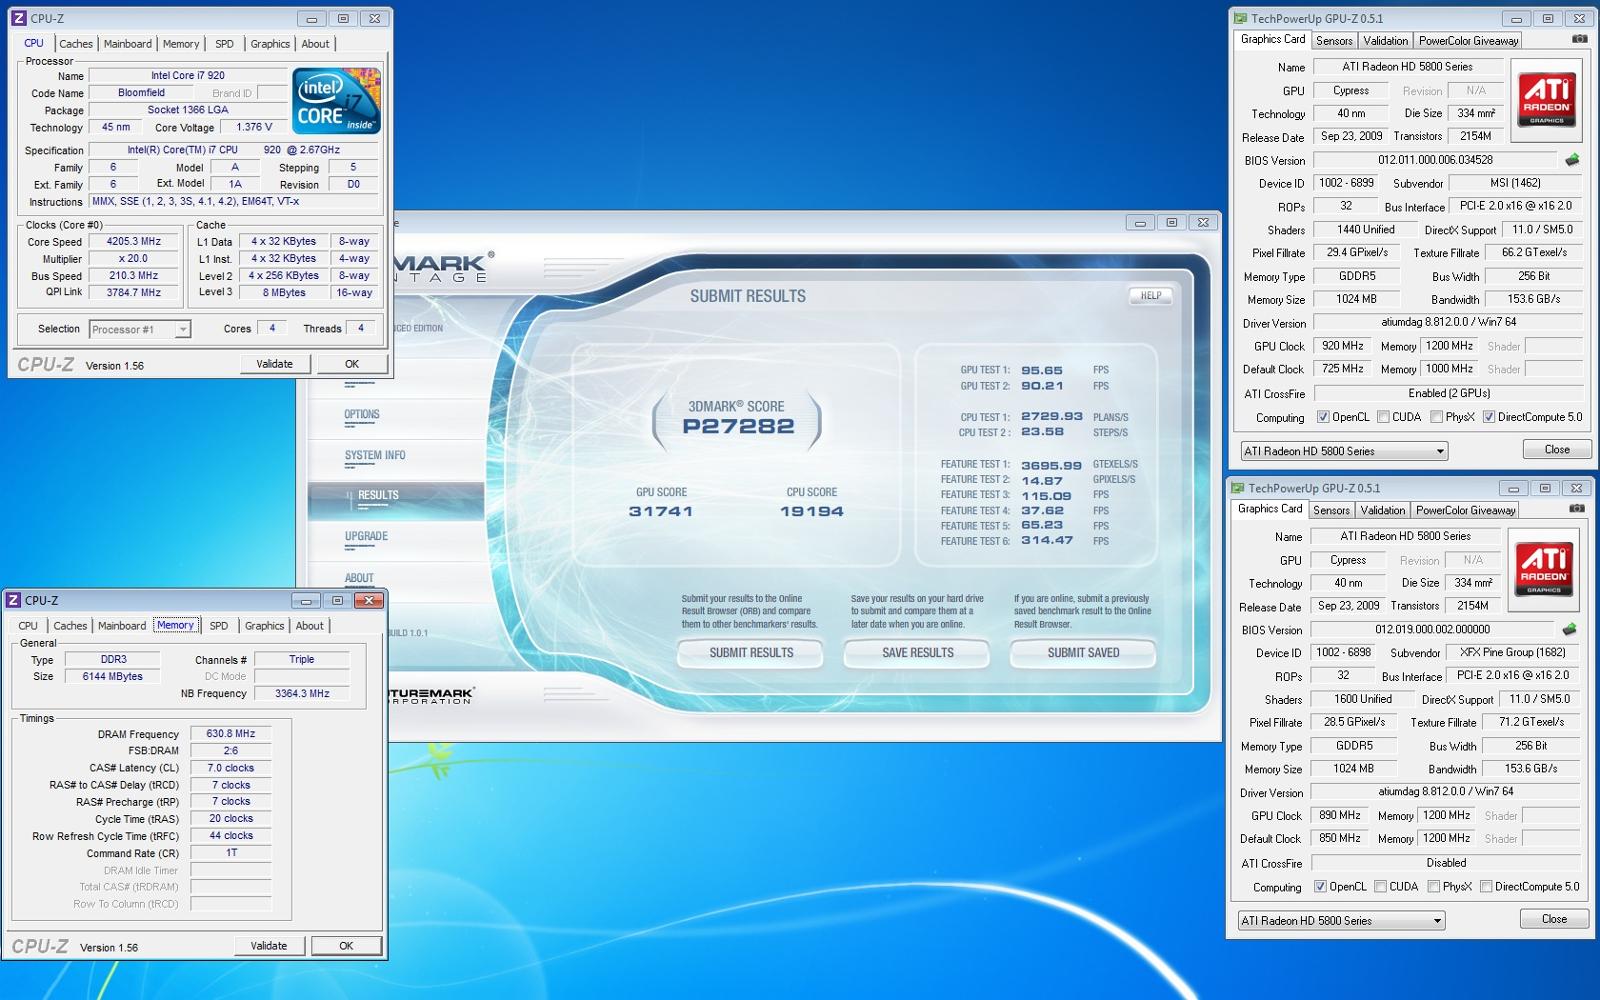Click CPU SCORE value 19194
The width and height of the screenshot is (1600, 1000).
point(812,511)
